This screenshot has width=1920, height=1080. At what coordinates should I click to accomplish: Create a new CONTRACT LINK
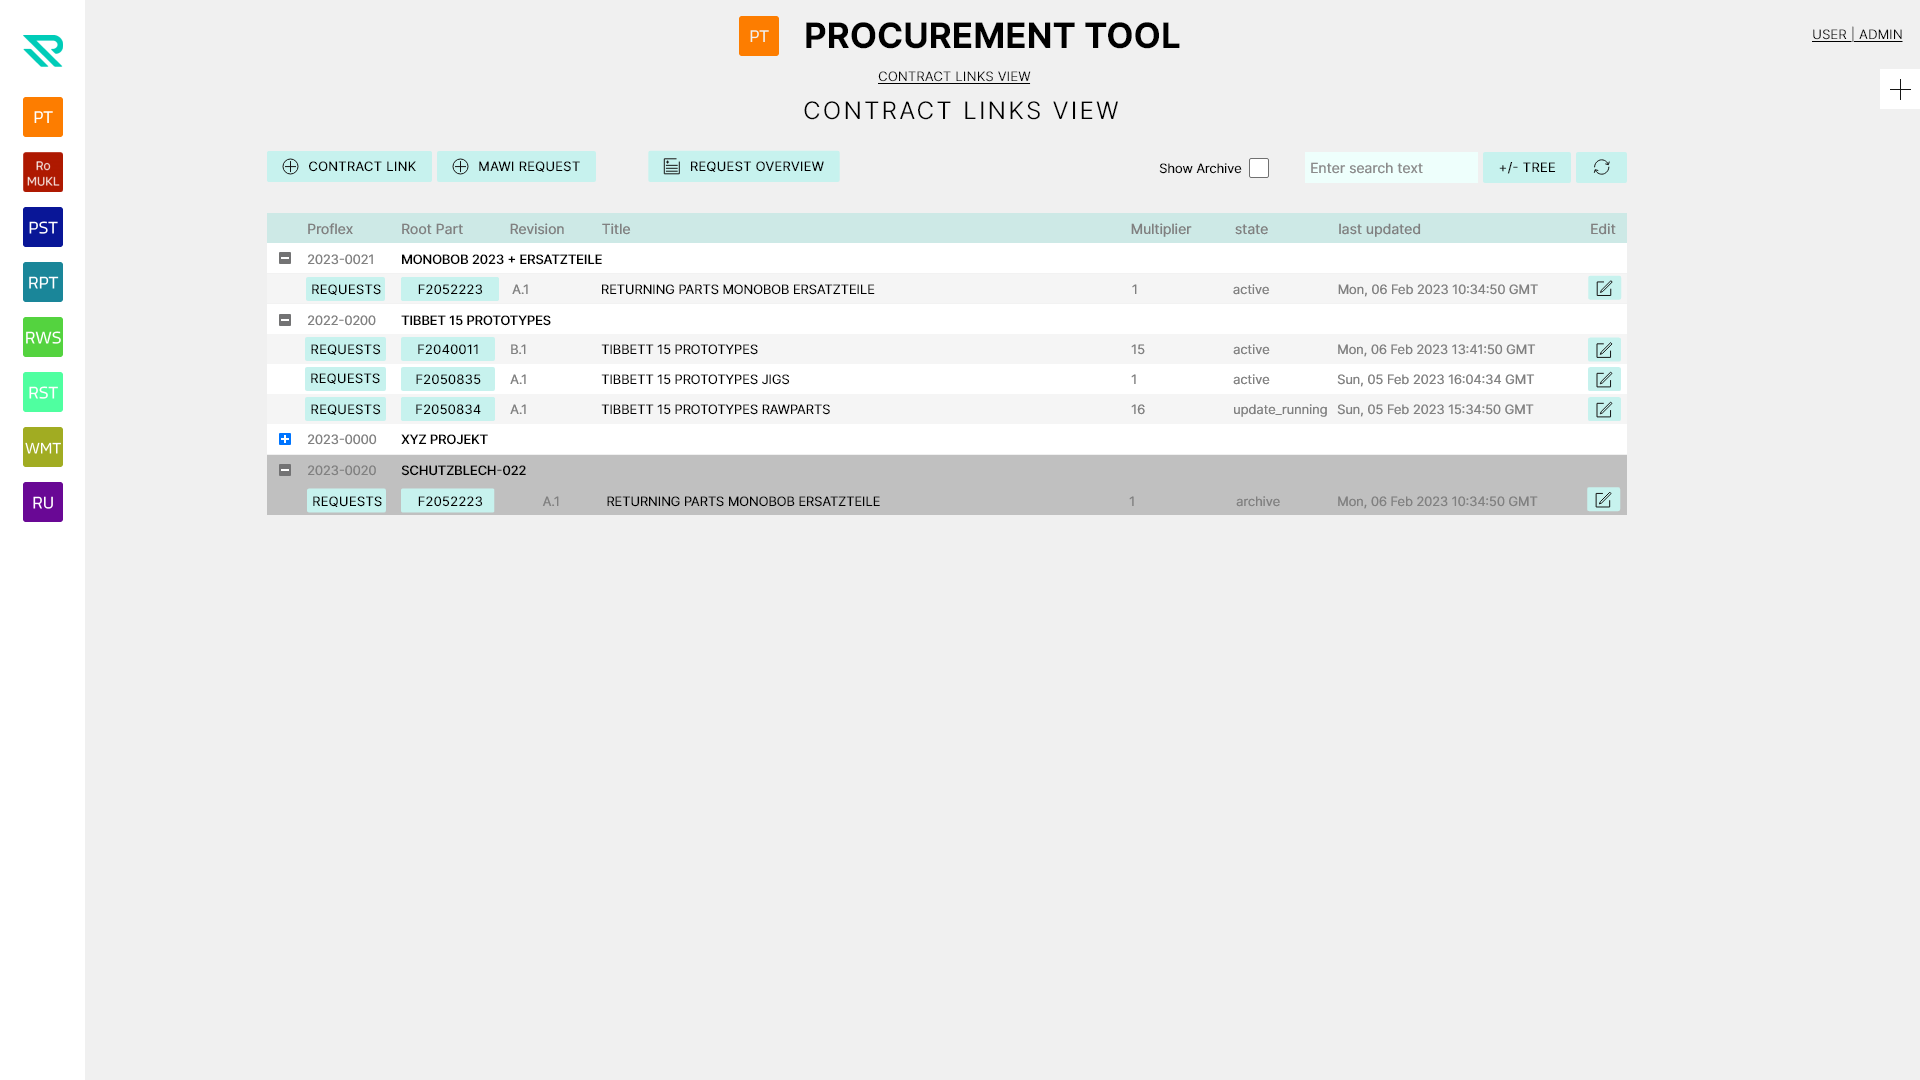pyautogui.click(x=349, y=166)
